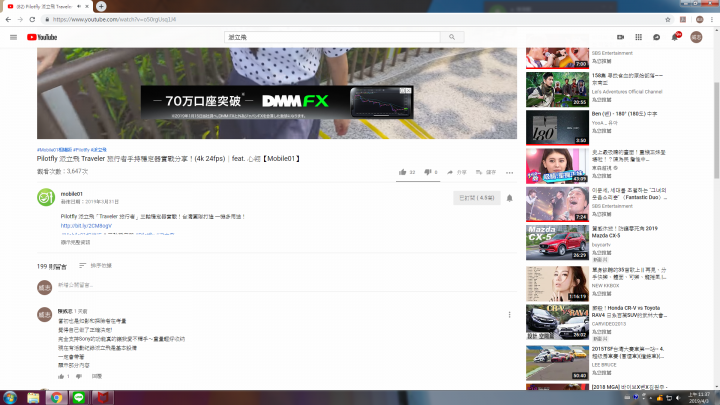This screenshot has width=720, height=405.
Task: Open the Windows Start button
Action: click(10, 398)
